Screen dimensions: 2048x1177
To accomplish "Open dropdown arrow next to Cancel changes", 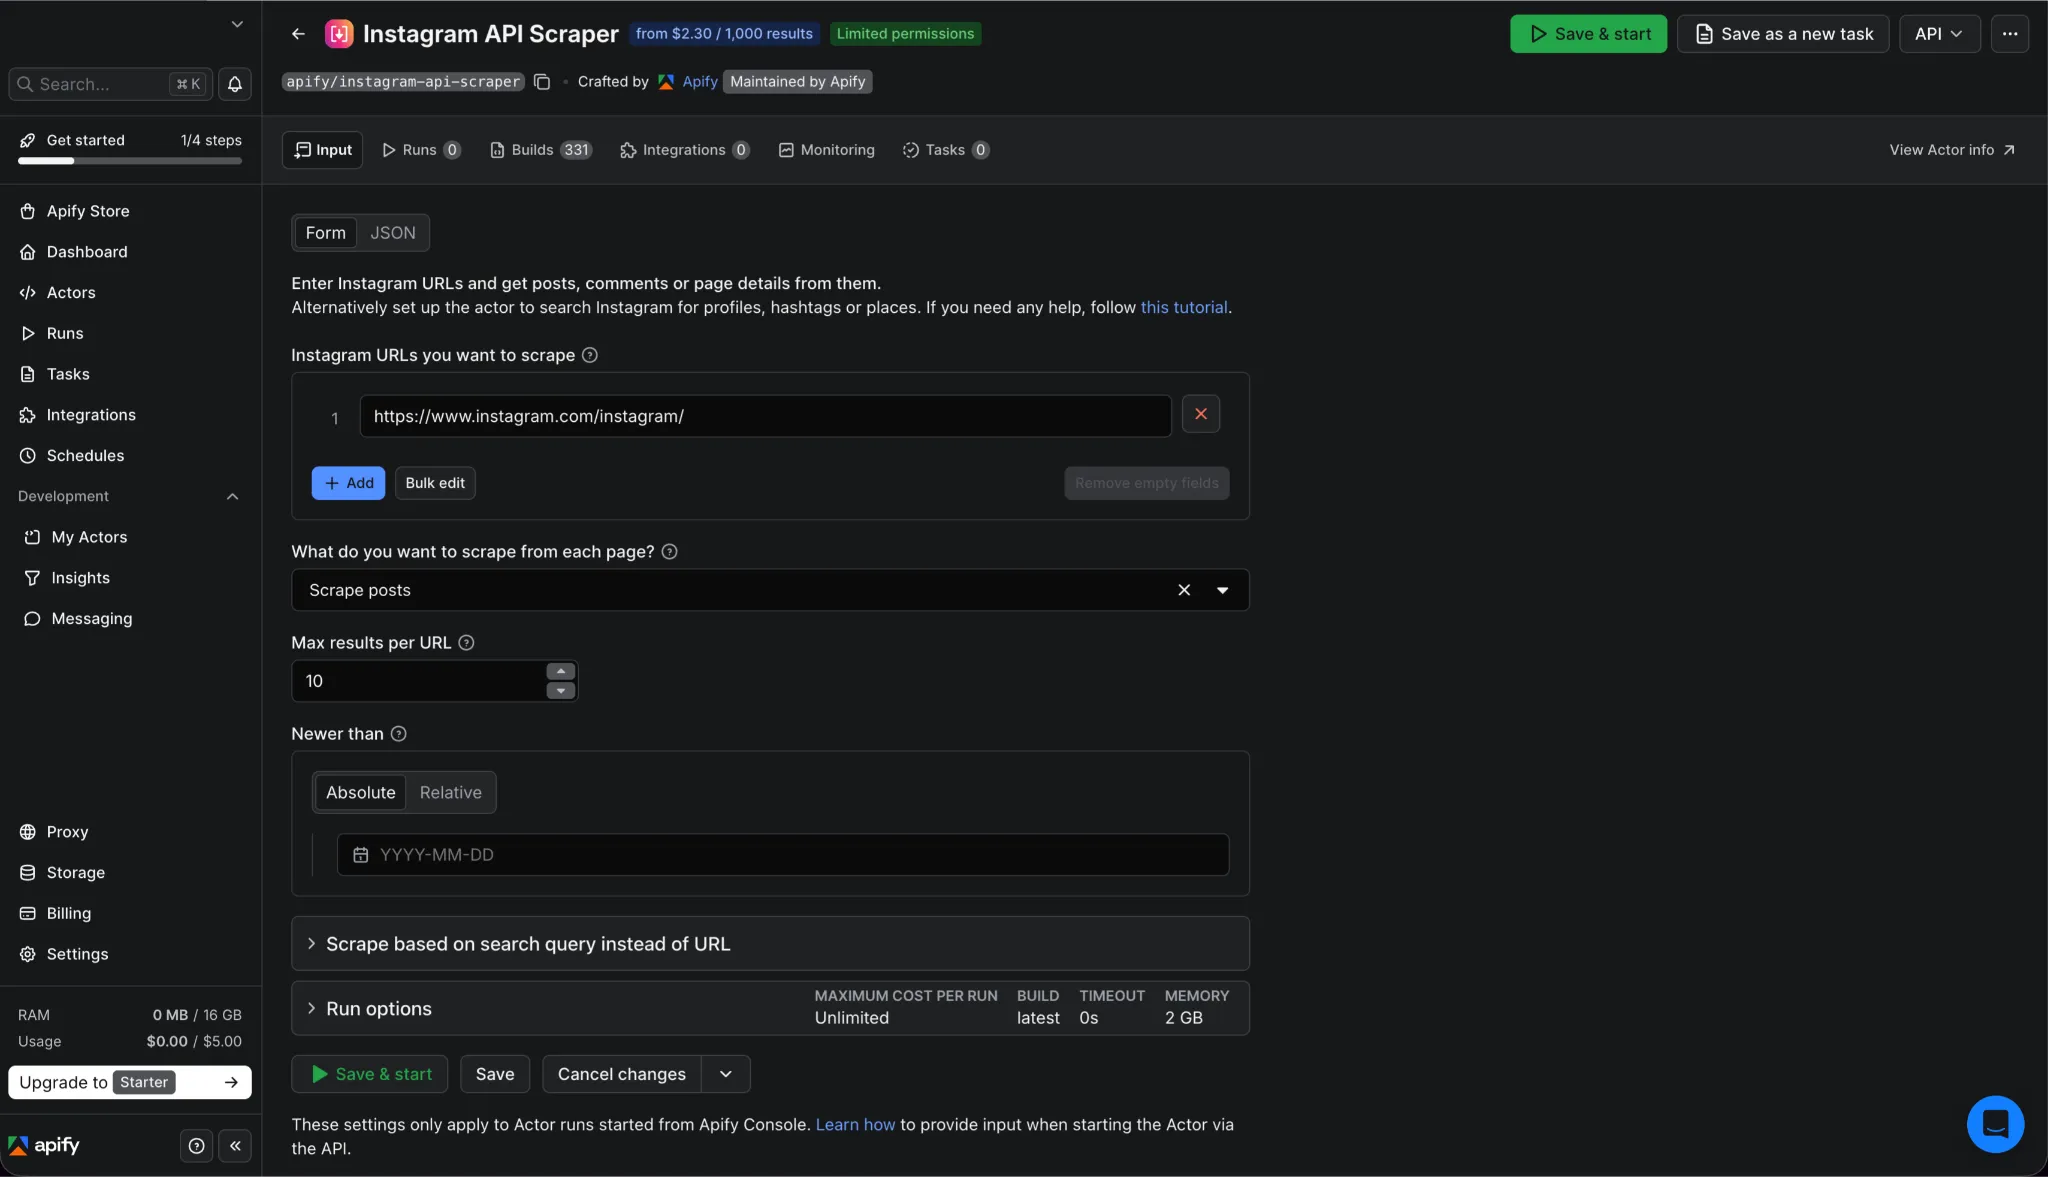I will pos(726,1074).
